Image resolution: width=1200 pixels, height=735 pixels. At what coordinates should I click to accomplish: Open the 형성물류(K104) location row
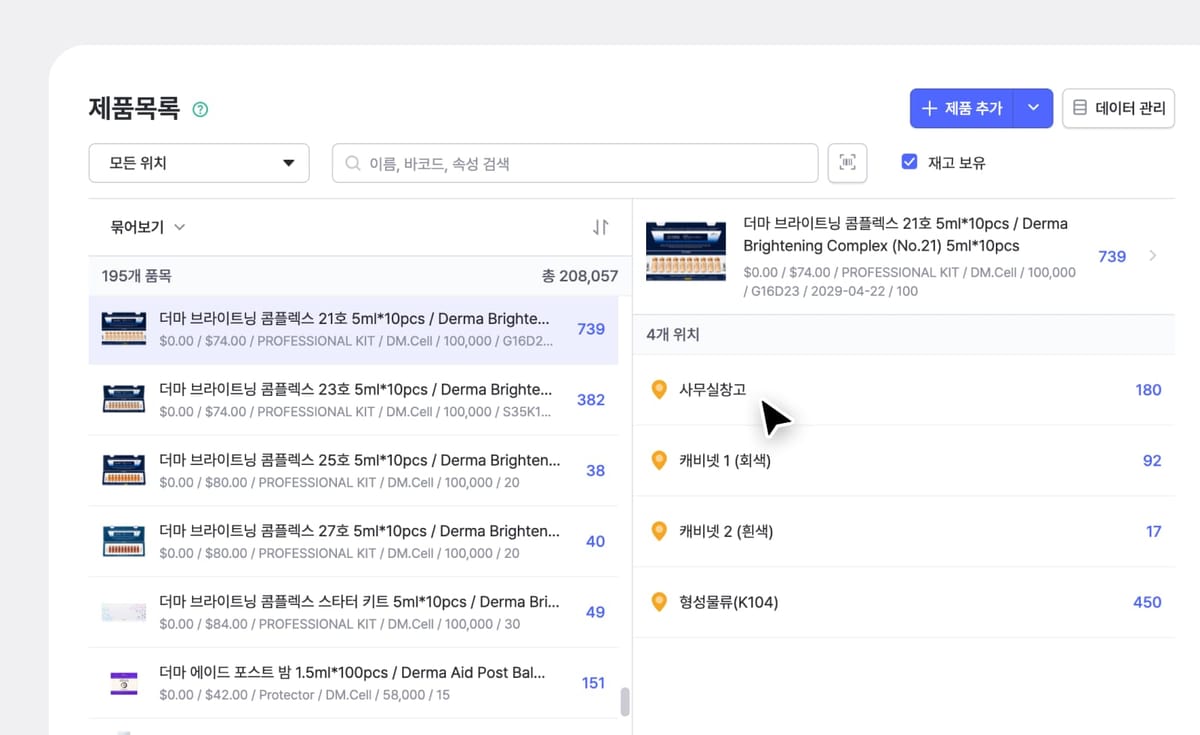[x=904, y=602]
